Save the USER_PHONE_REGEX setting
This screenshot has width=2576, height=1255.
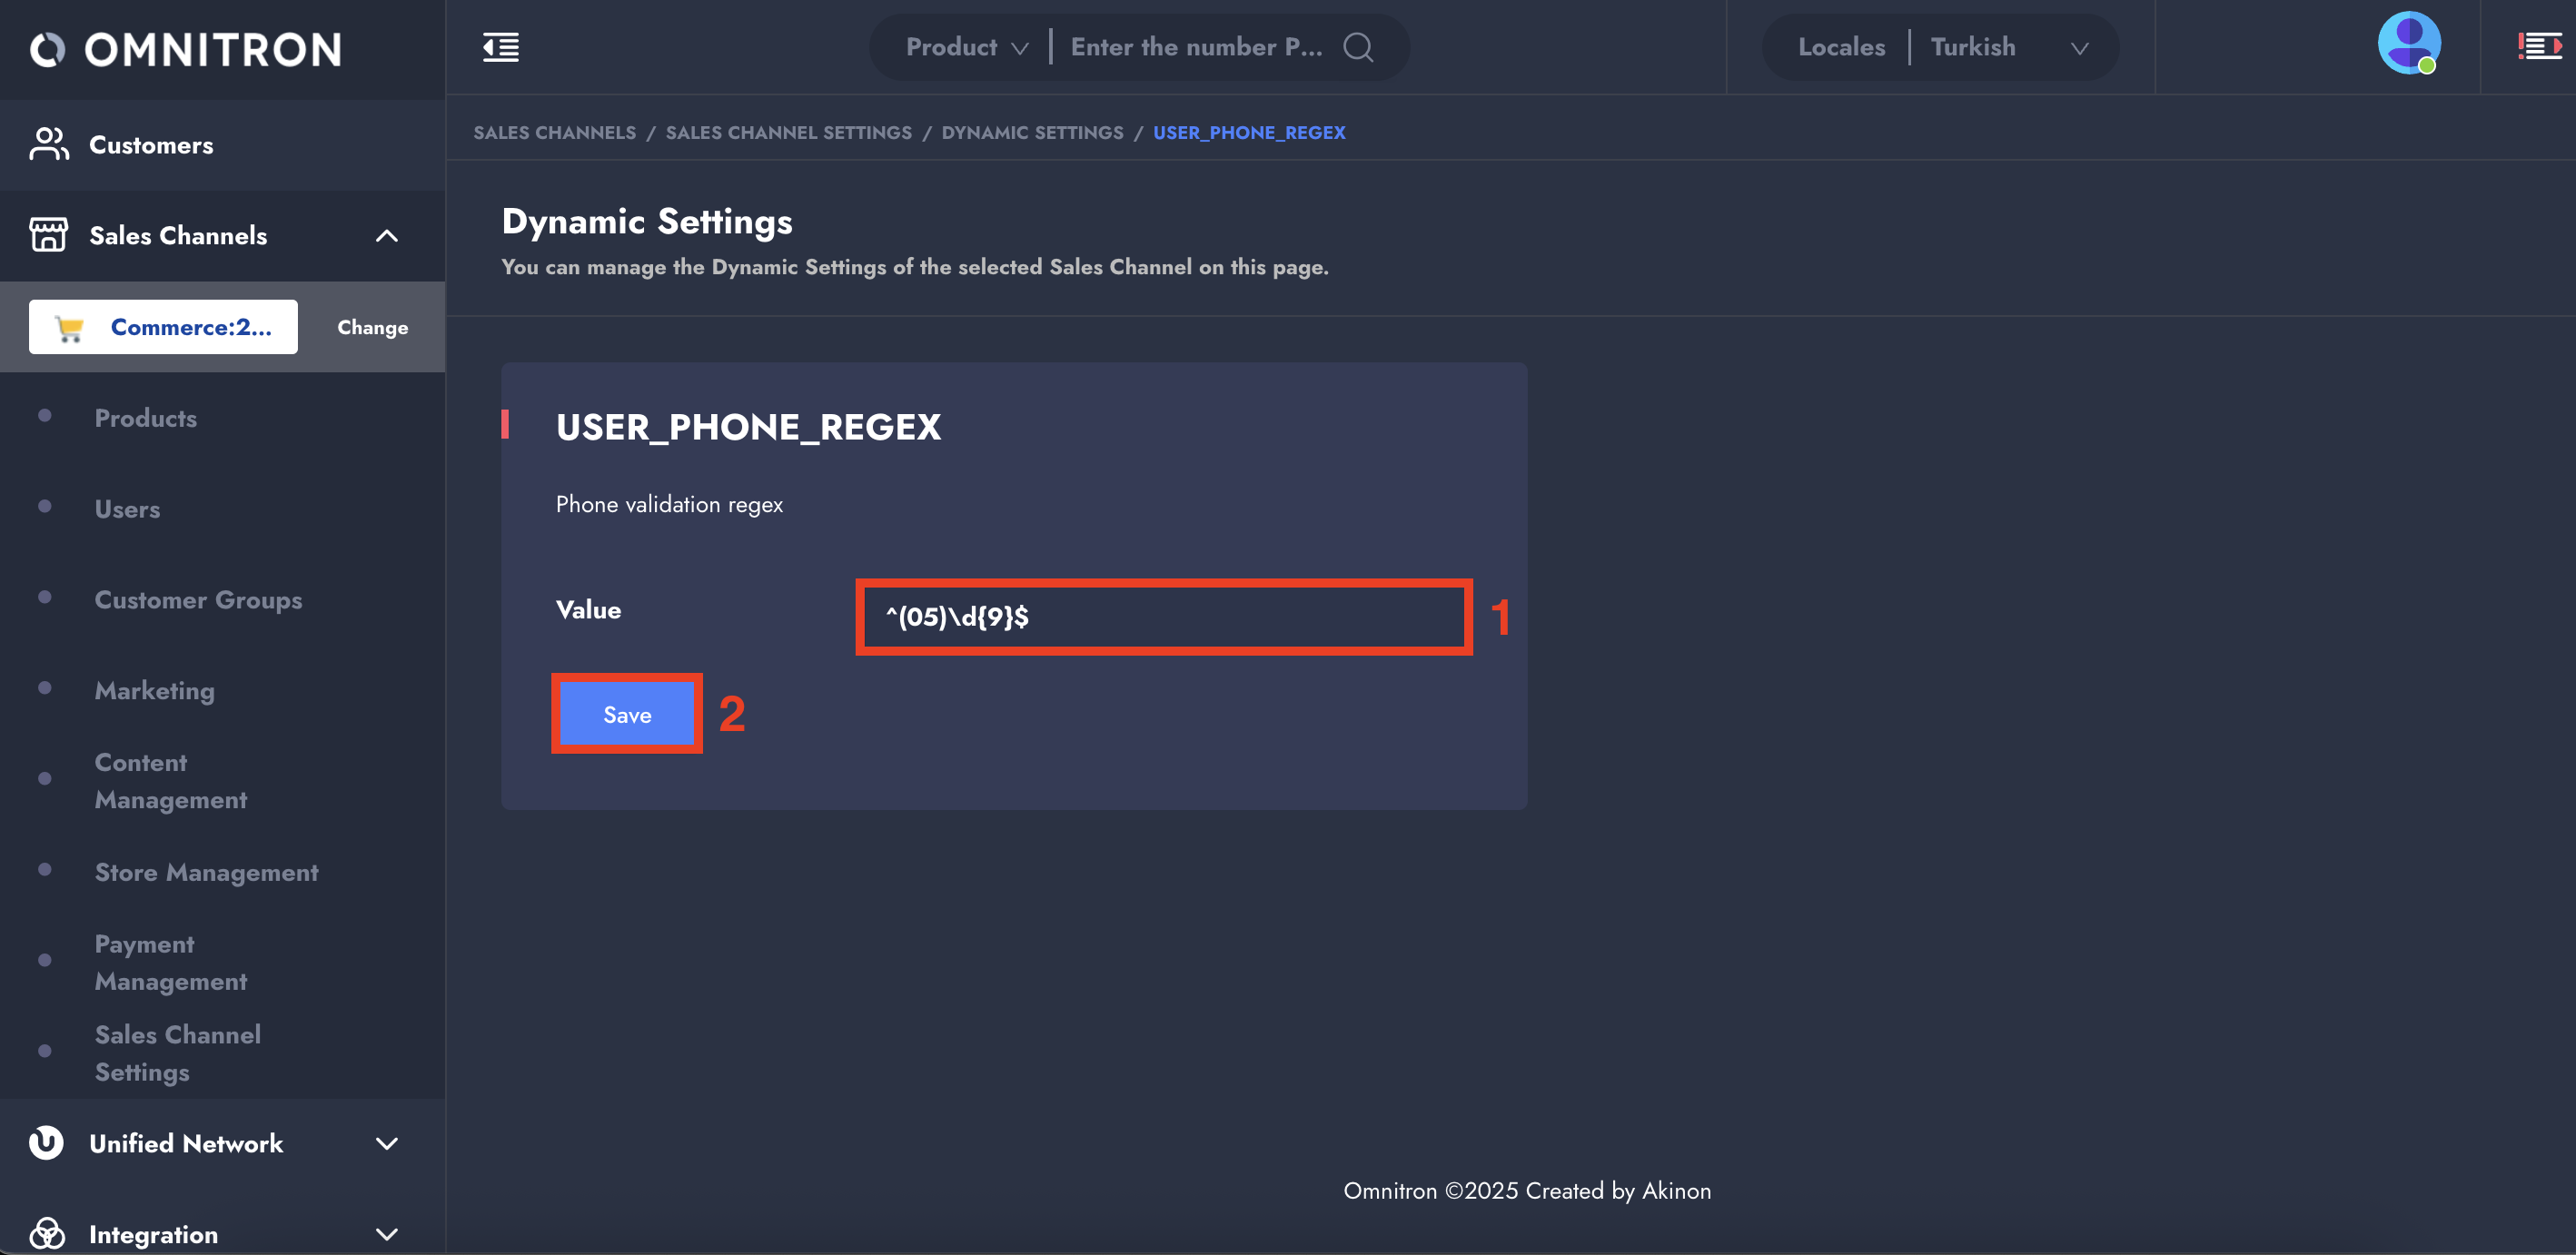(x=627, y=714)
